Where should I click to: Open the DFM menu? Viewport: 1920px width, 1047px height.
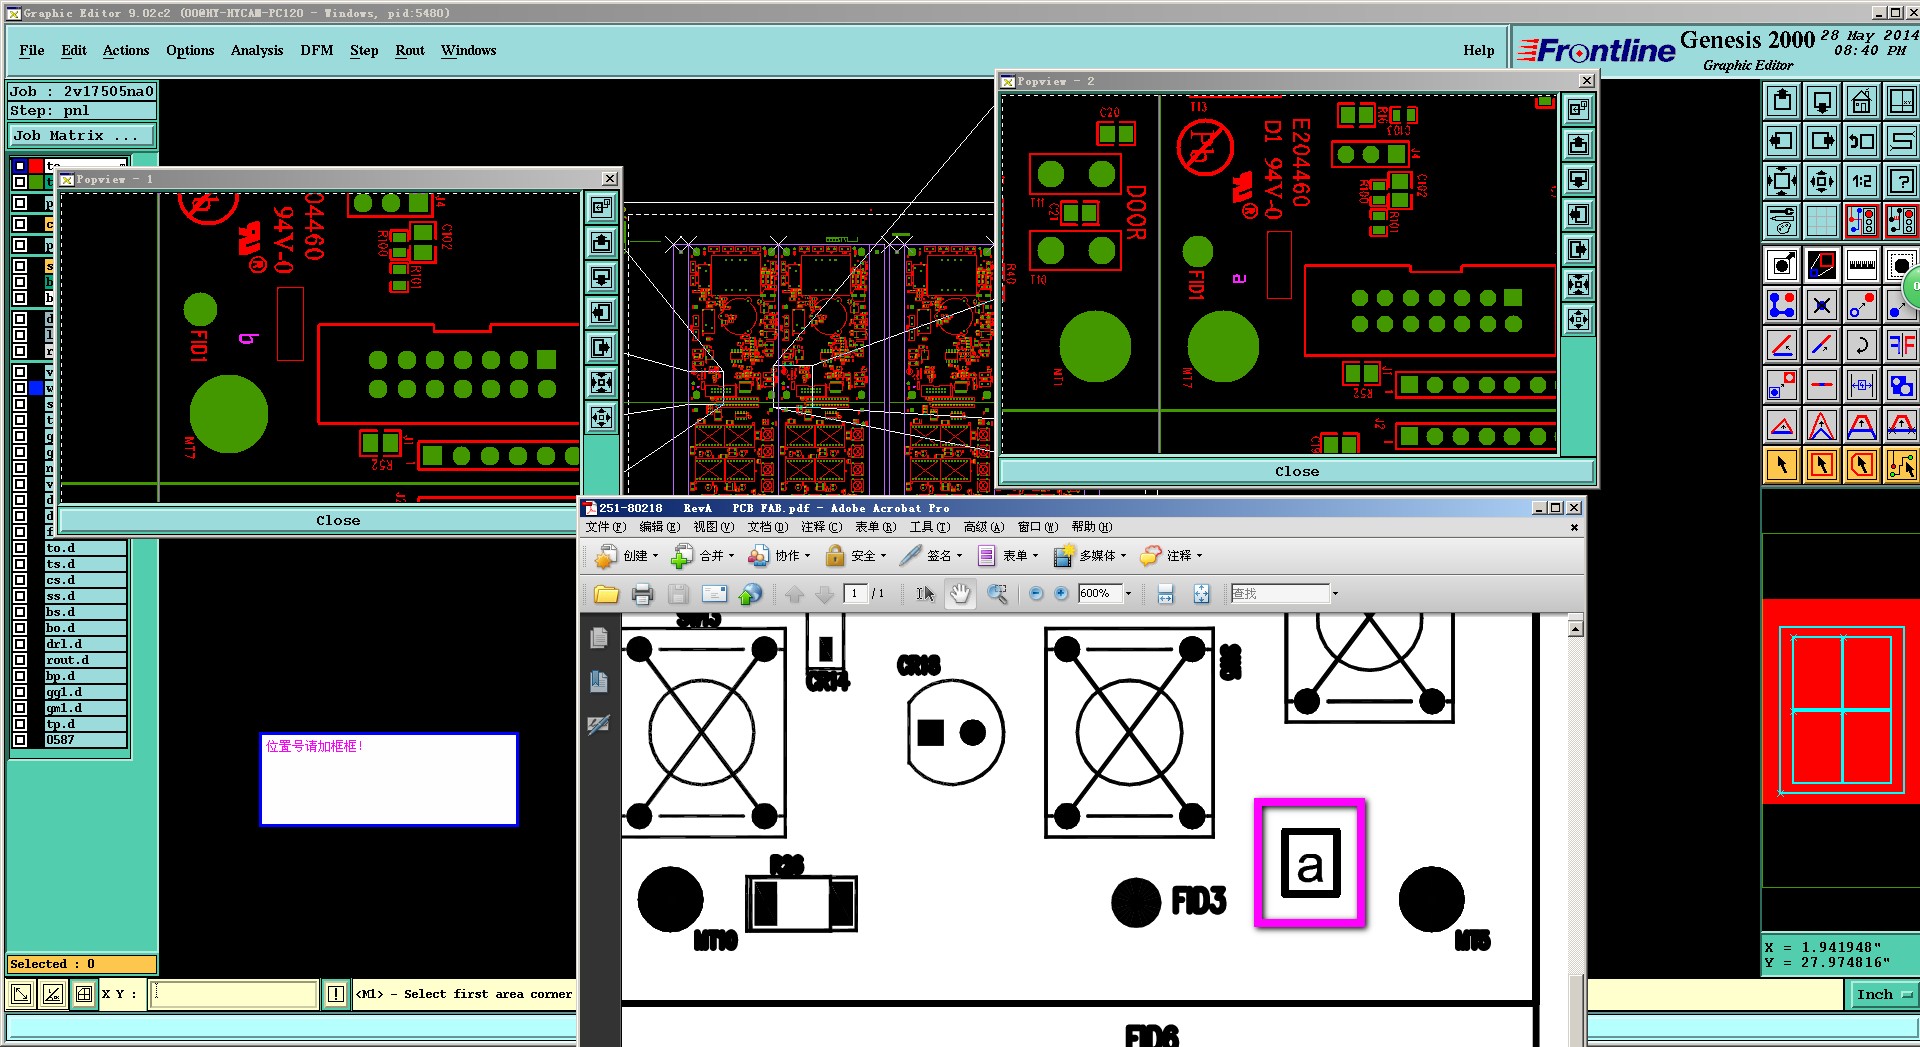click(x=317, y=51)
